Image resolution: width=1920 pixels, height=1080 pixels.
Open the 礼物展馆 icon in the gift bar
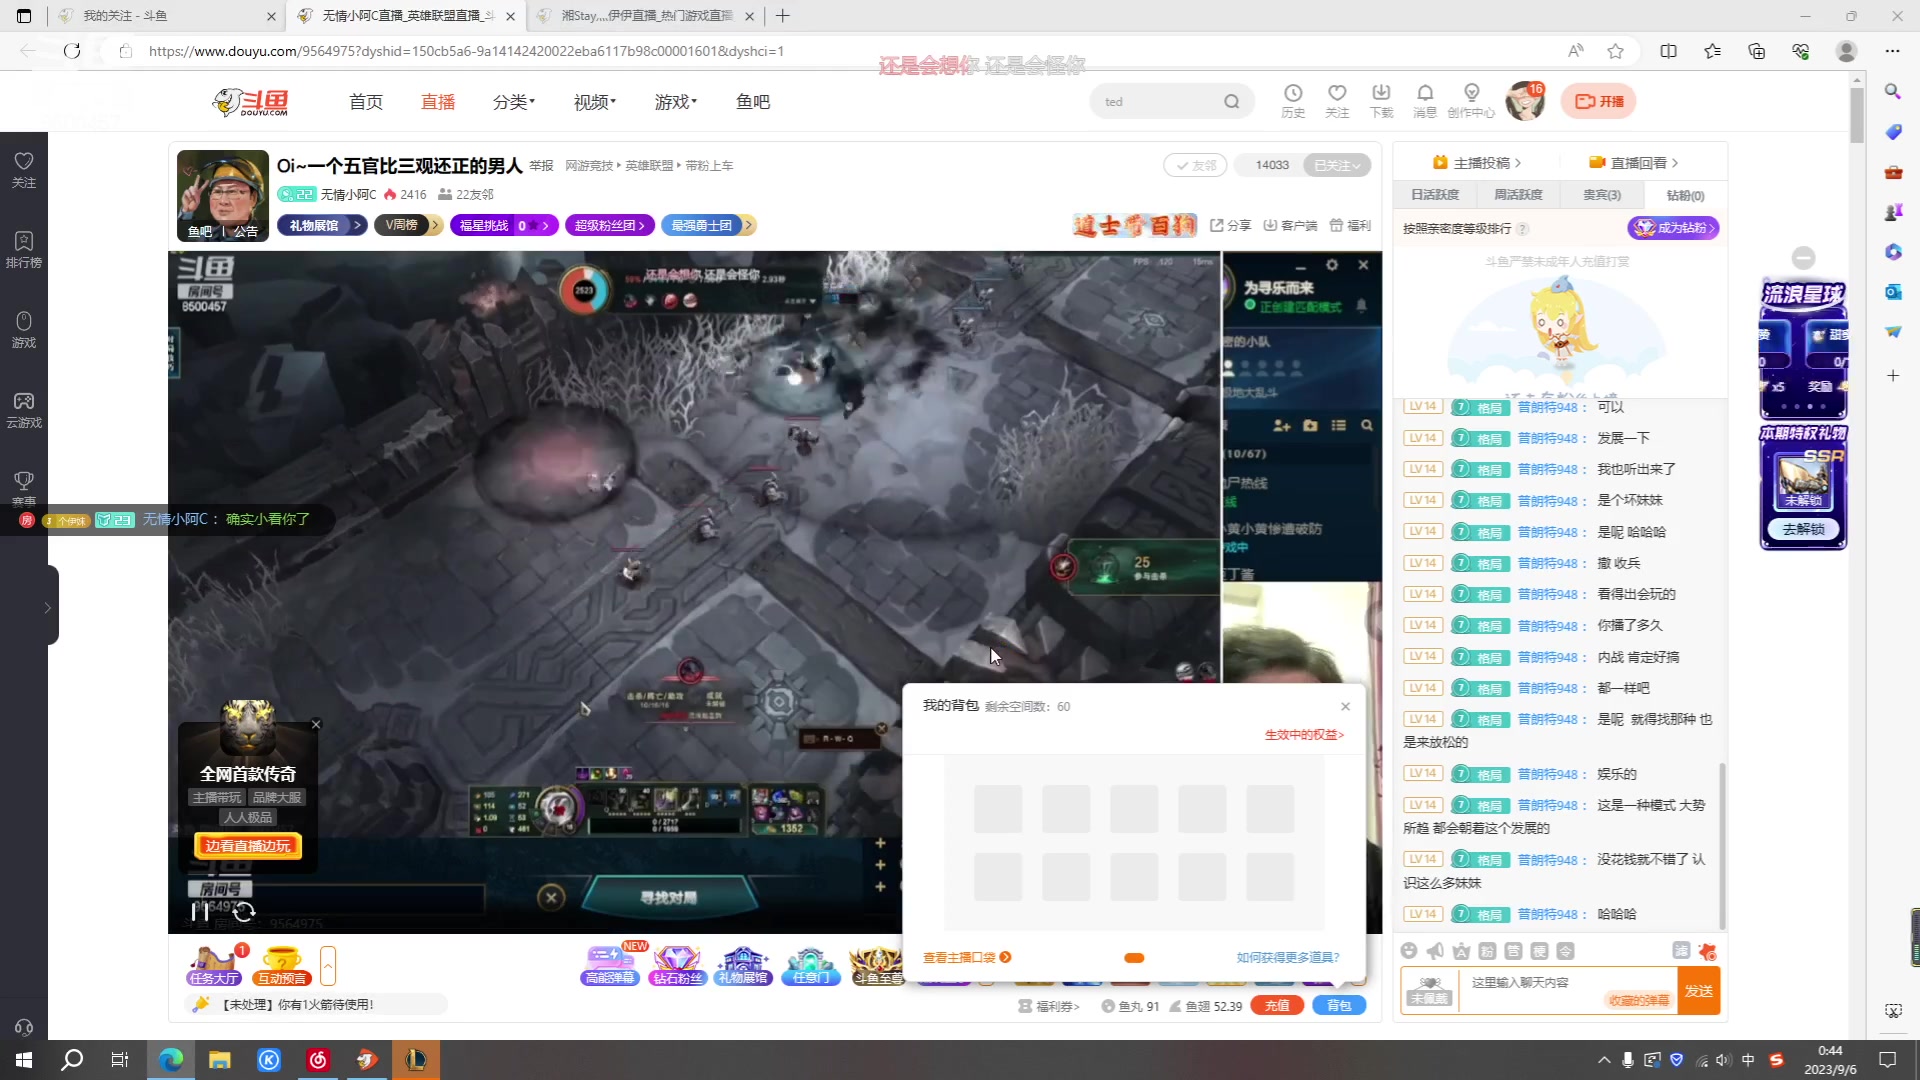pyautogui.click(x=743, y=966)
